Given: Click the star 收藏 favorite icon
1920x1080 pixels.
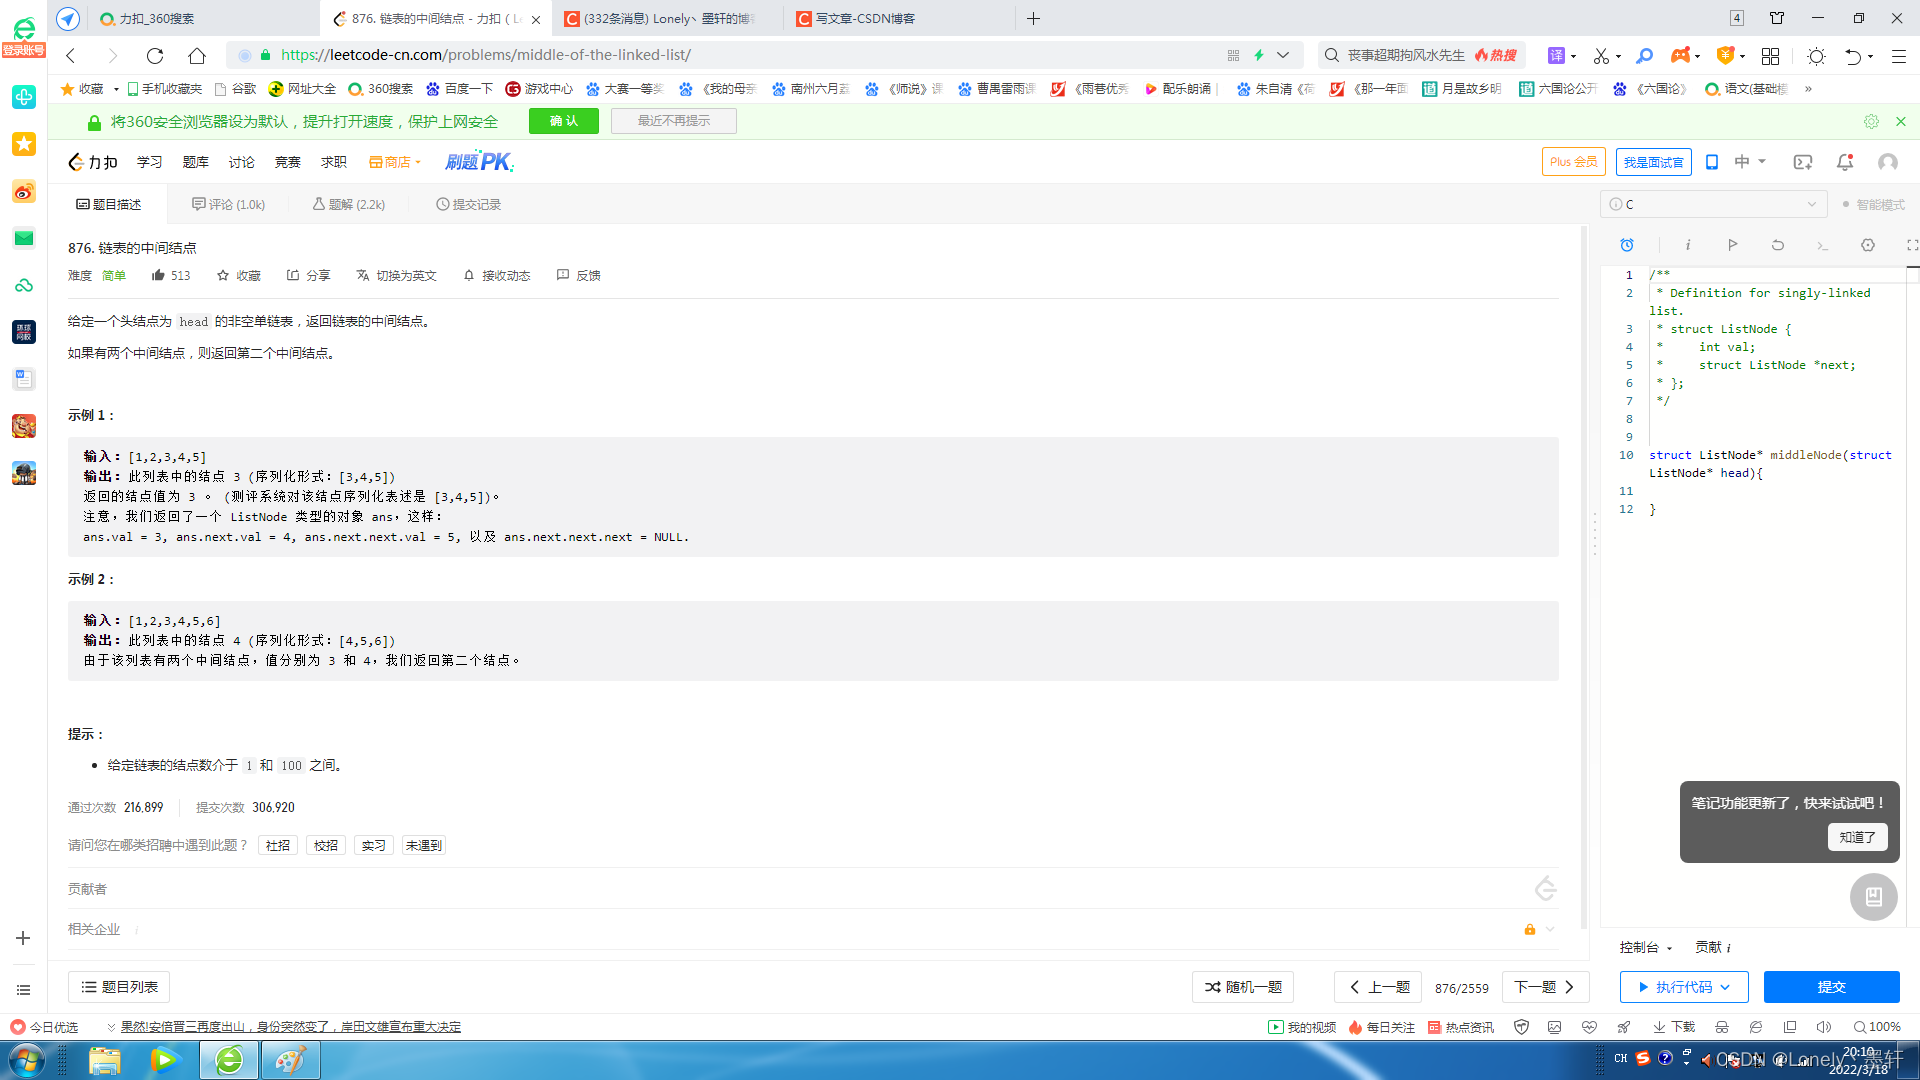Looking at the screenshot, I should [x=223, y=275].
